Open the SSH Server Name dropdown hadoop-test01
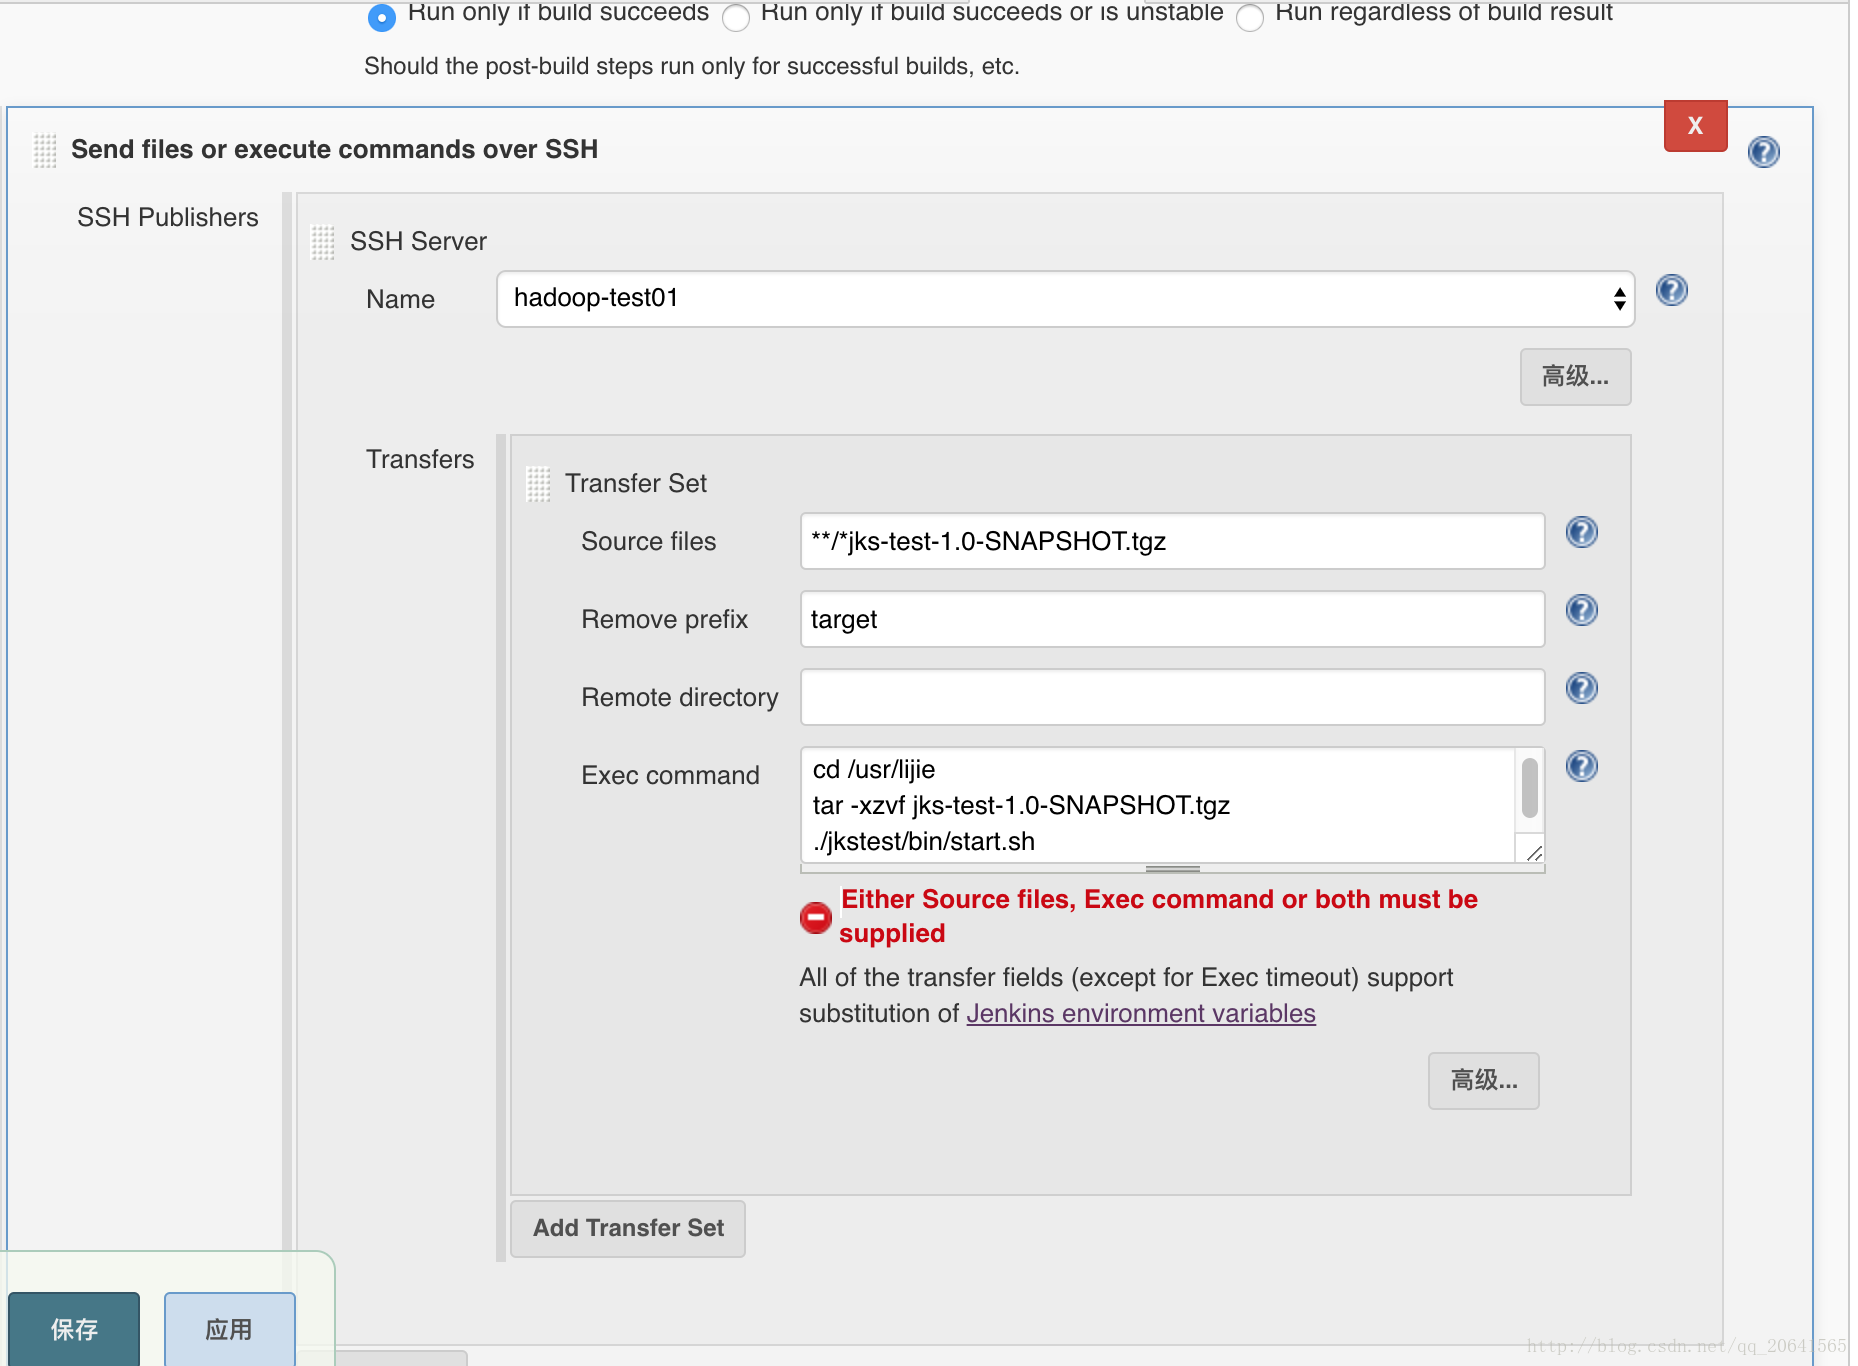The image size is (1858, 1366). pos(1065,298)
